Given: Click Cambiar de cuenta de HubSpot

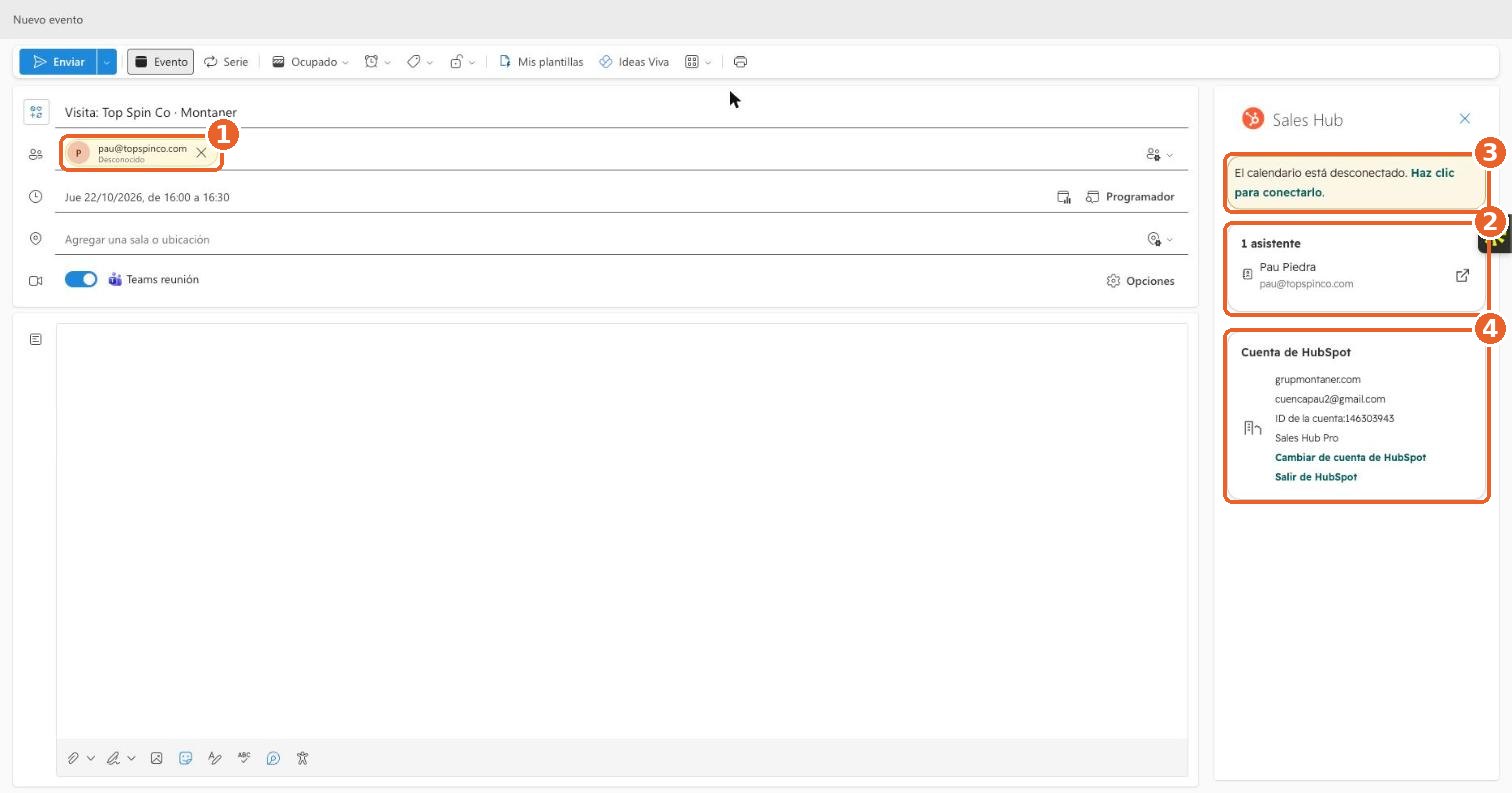Looking at the screenshot, I should (x=1350, y=458).
